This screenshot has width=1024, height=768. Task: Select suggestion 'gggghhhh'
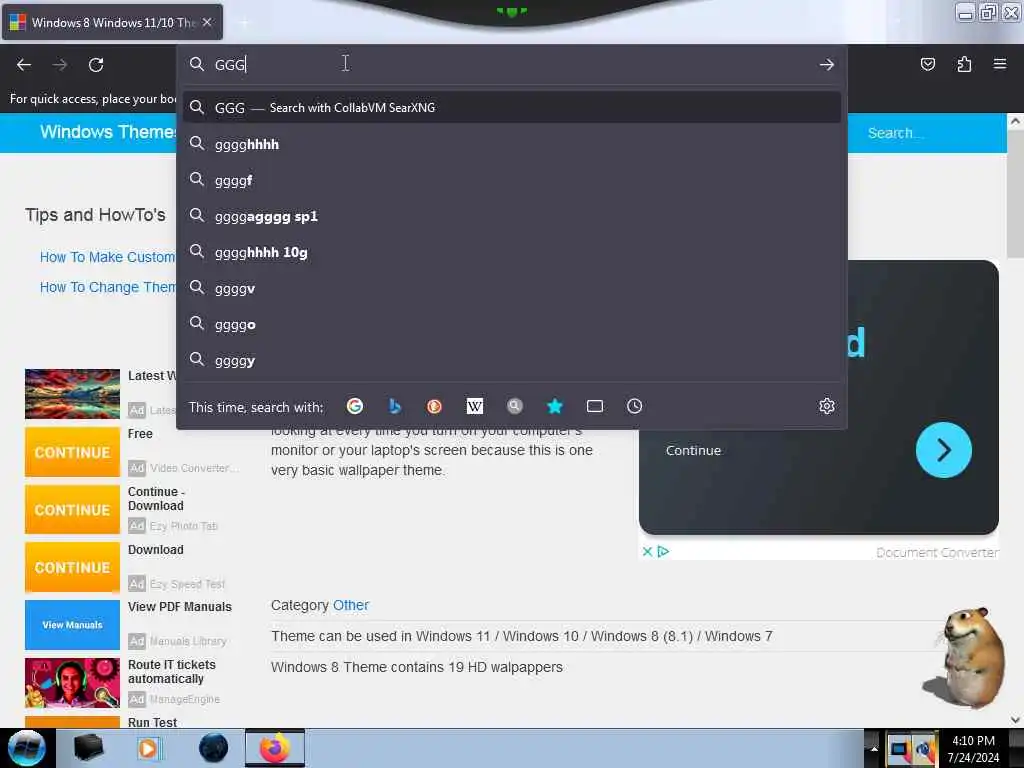click(x=512, y=144)
